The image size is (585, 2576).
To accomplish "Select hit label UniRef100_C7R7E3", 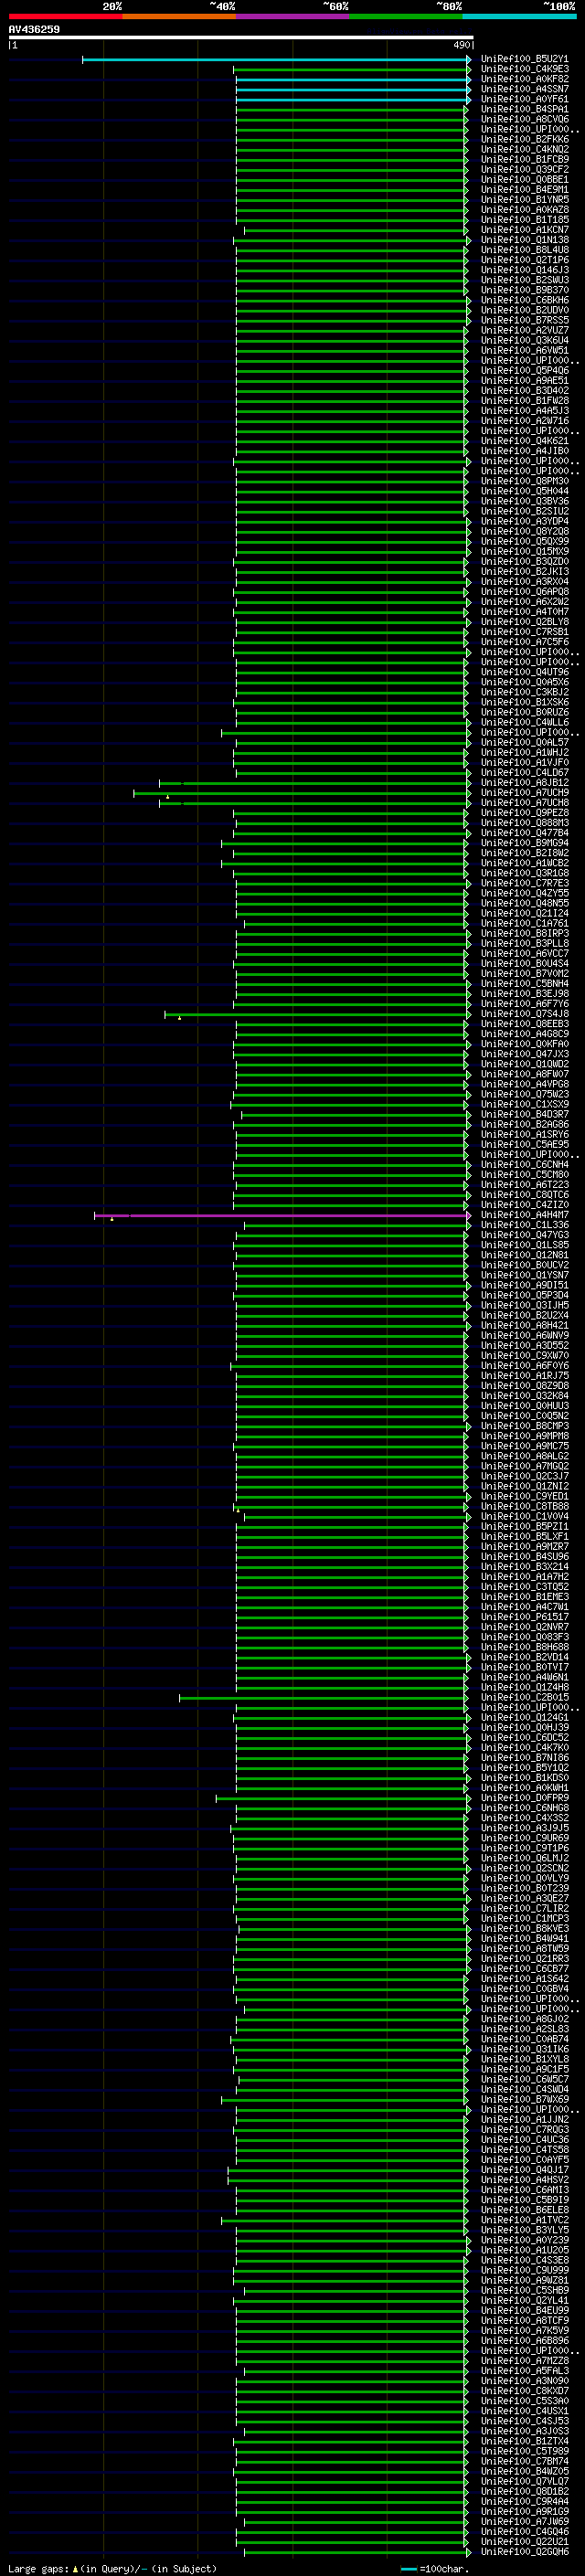I will pos(524,883).
